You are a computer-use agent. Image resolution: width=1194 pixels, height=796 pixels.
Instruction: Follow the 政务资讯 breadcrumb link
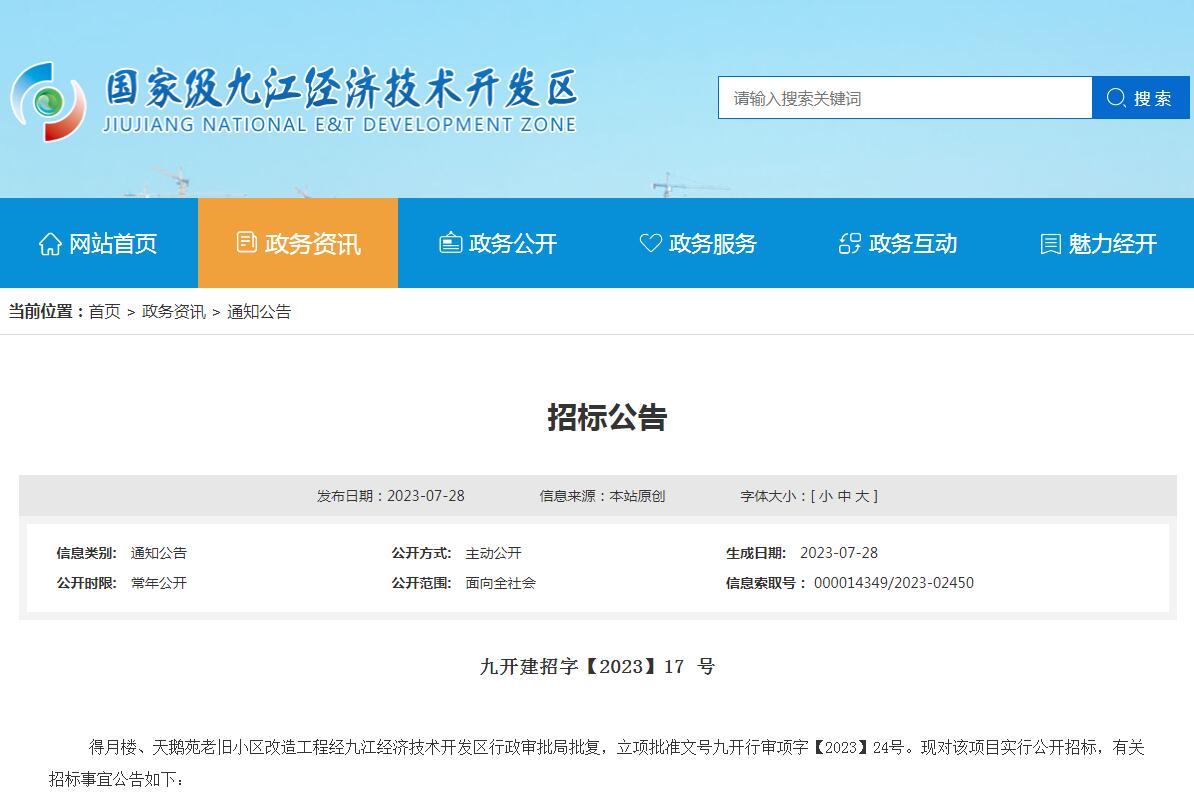coord(173,312)
